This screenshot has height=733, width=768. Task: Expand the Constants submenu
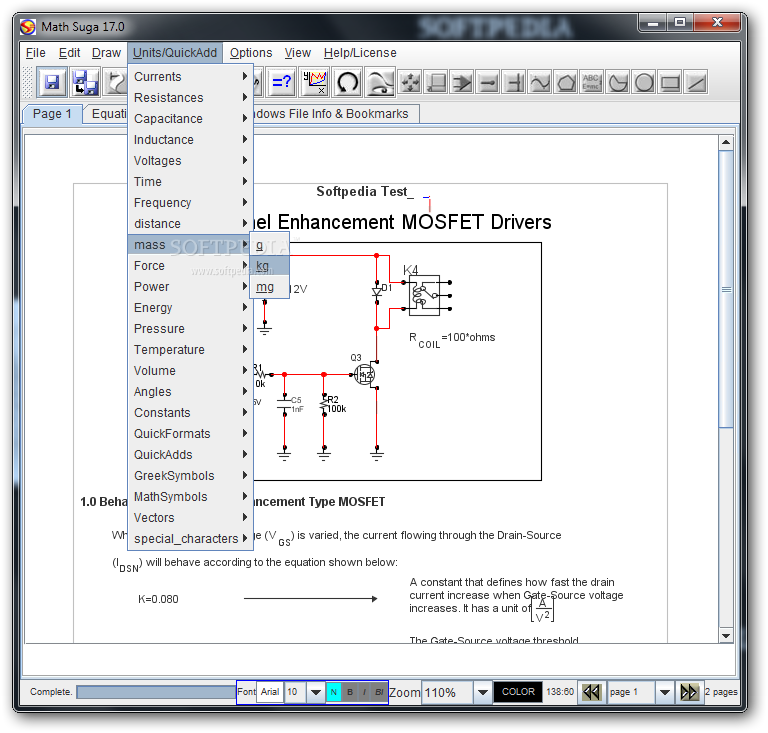point(190,413)
